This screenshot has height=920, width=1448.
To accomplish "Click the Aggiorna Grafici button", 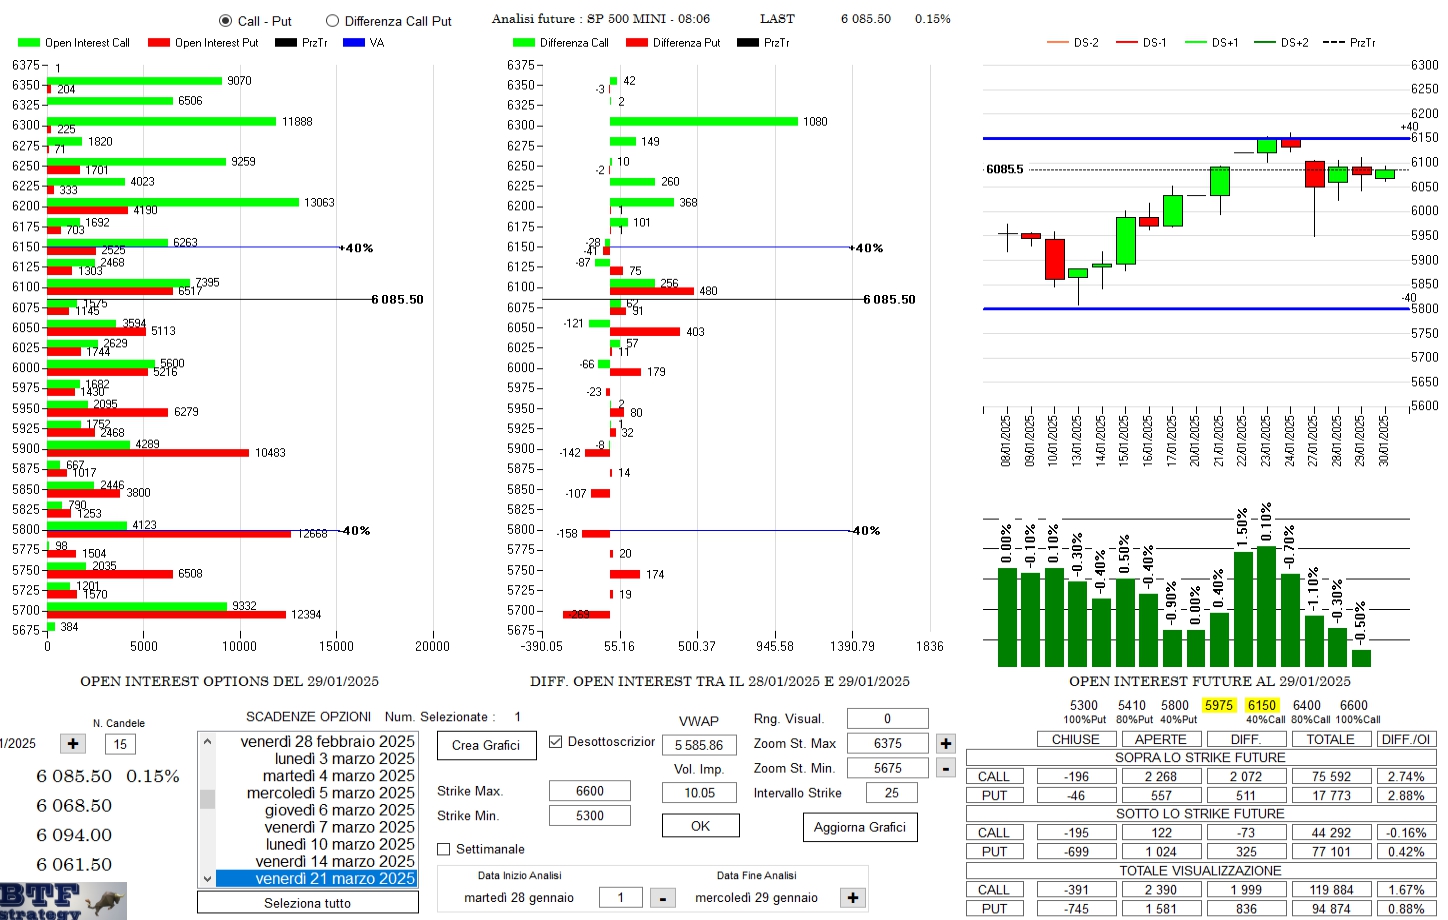I will coord(860,827).
